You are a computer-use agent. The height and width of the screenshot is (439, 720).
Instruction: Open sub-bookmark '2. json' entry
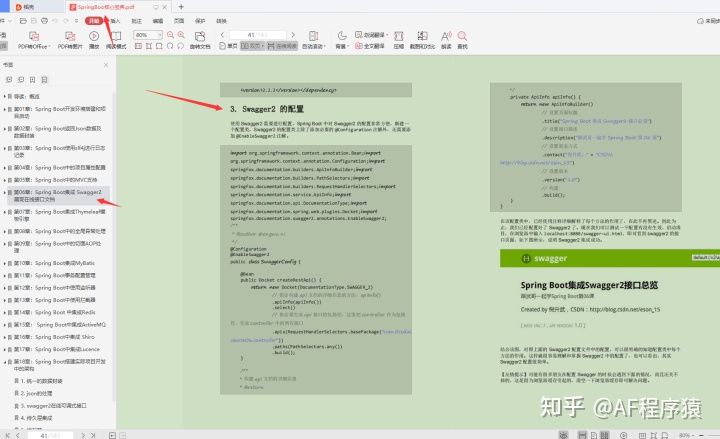click(x=36, y=394)
